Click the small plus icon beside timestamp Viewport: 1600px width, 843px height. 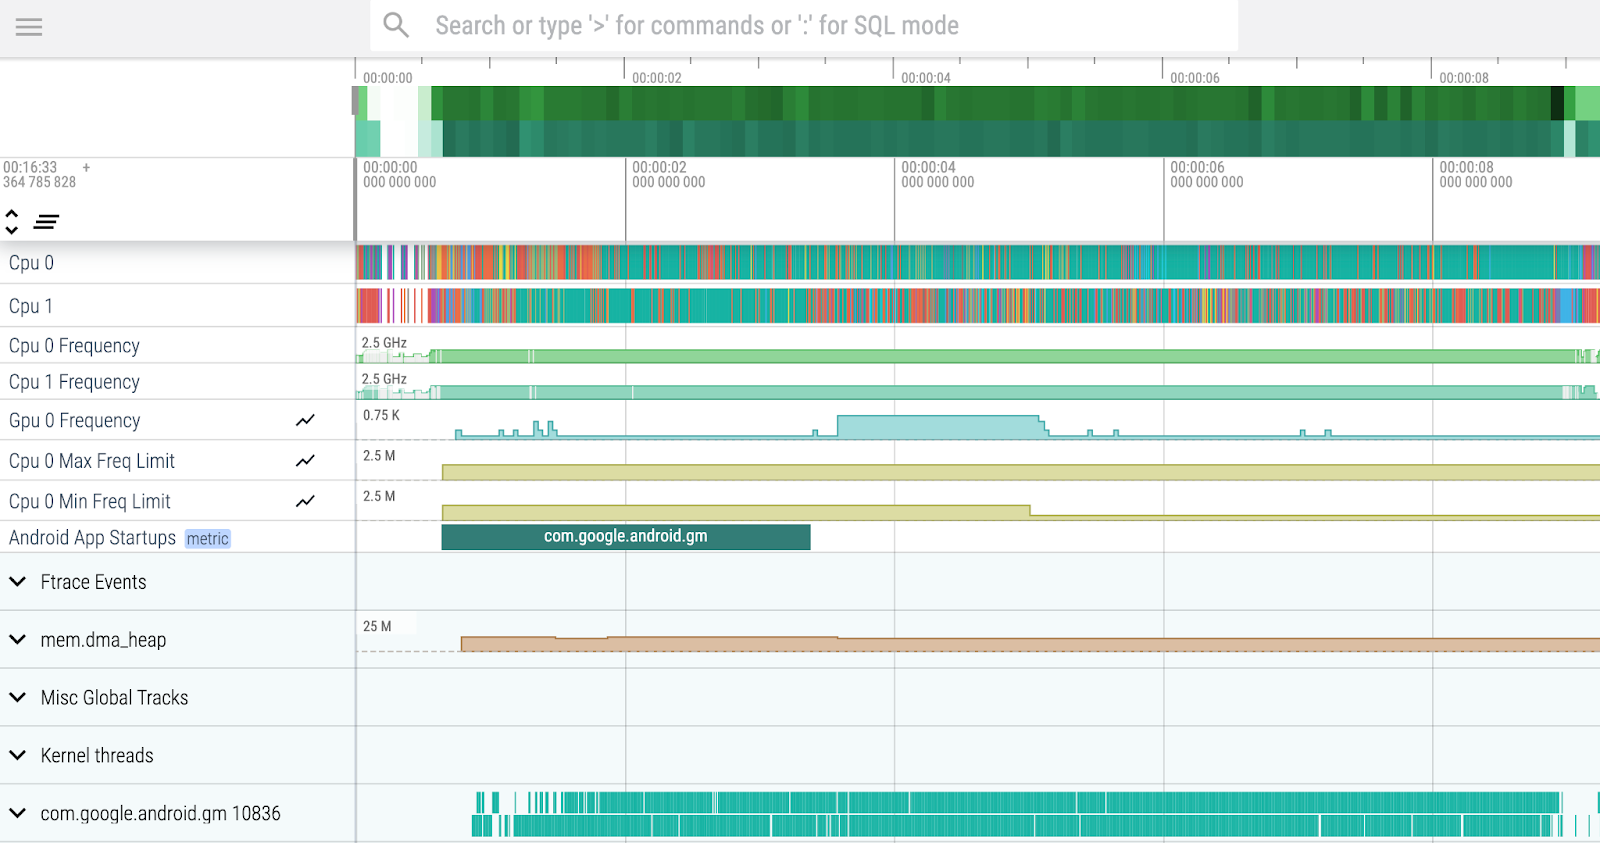click(86, 168)
